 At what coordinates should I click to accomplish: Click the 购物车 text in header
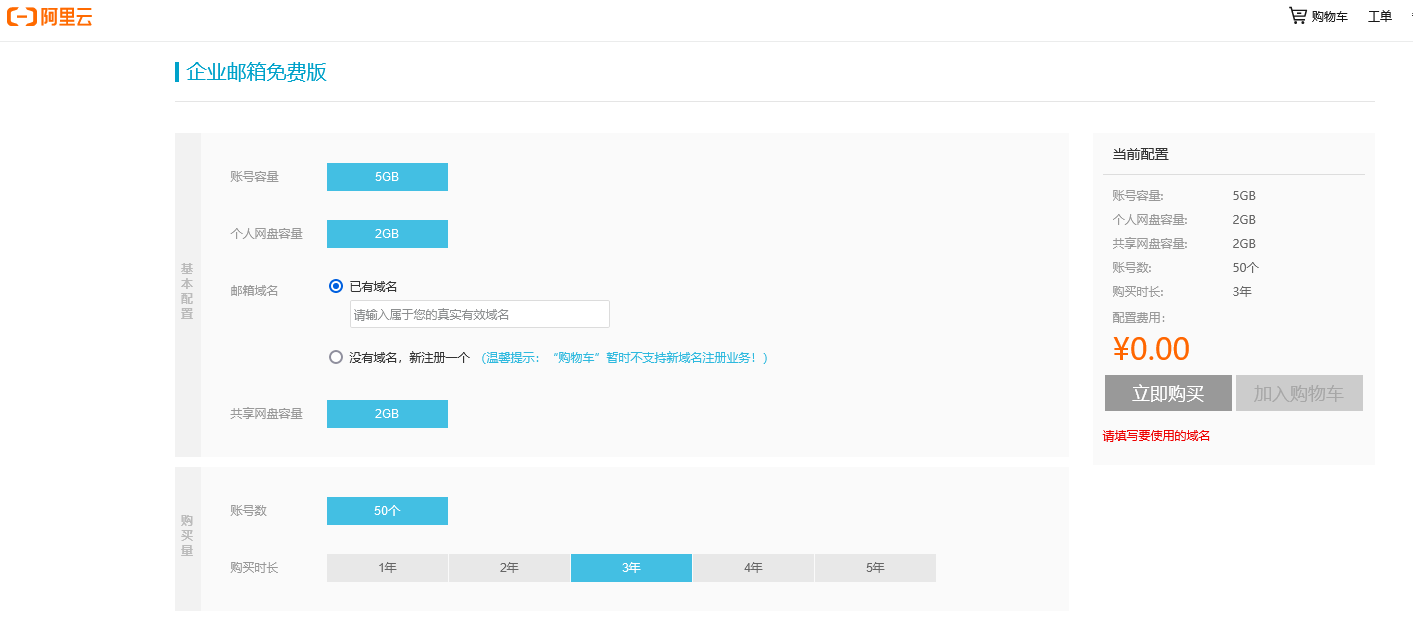1329,17
